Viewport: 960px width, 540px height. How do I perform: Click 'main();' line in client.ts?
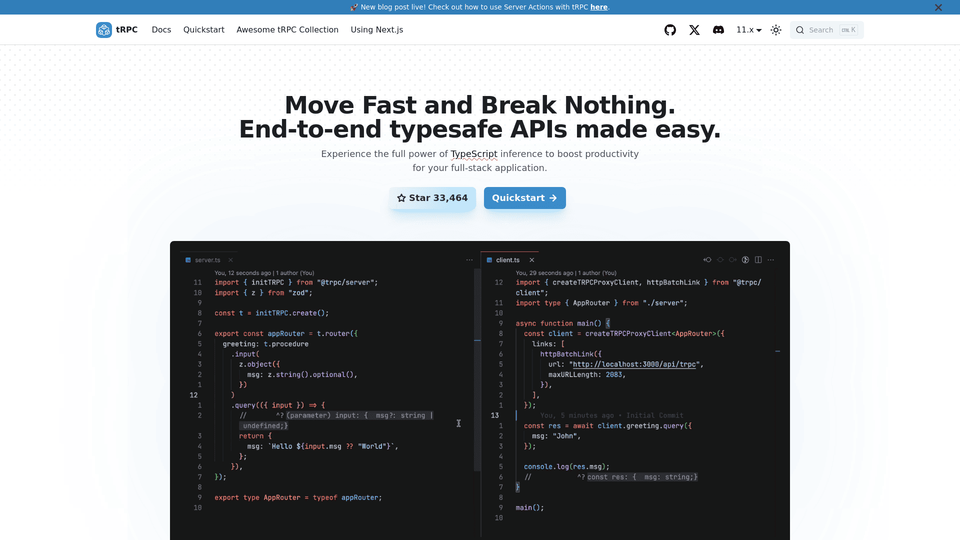530,508
